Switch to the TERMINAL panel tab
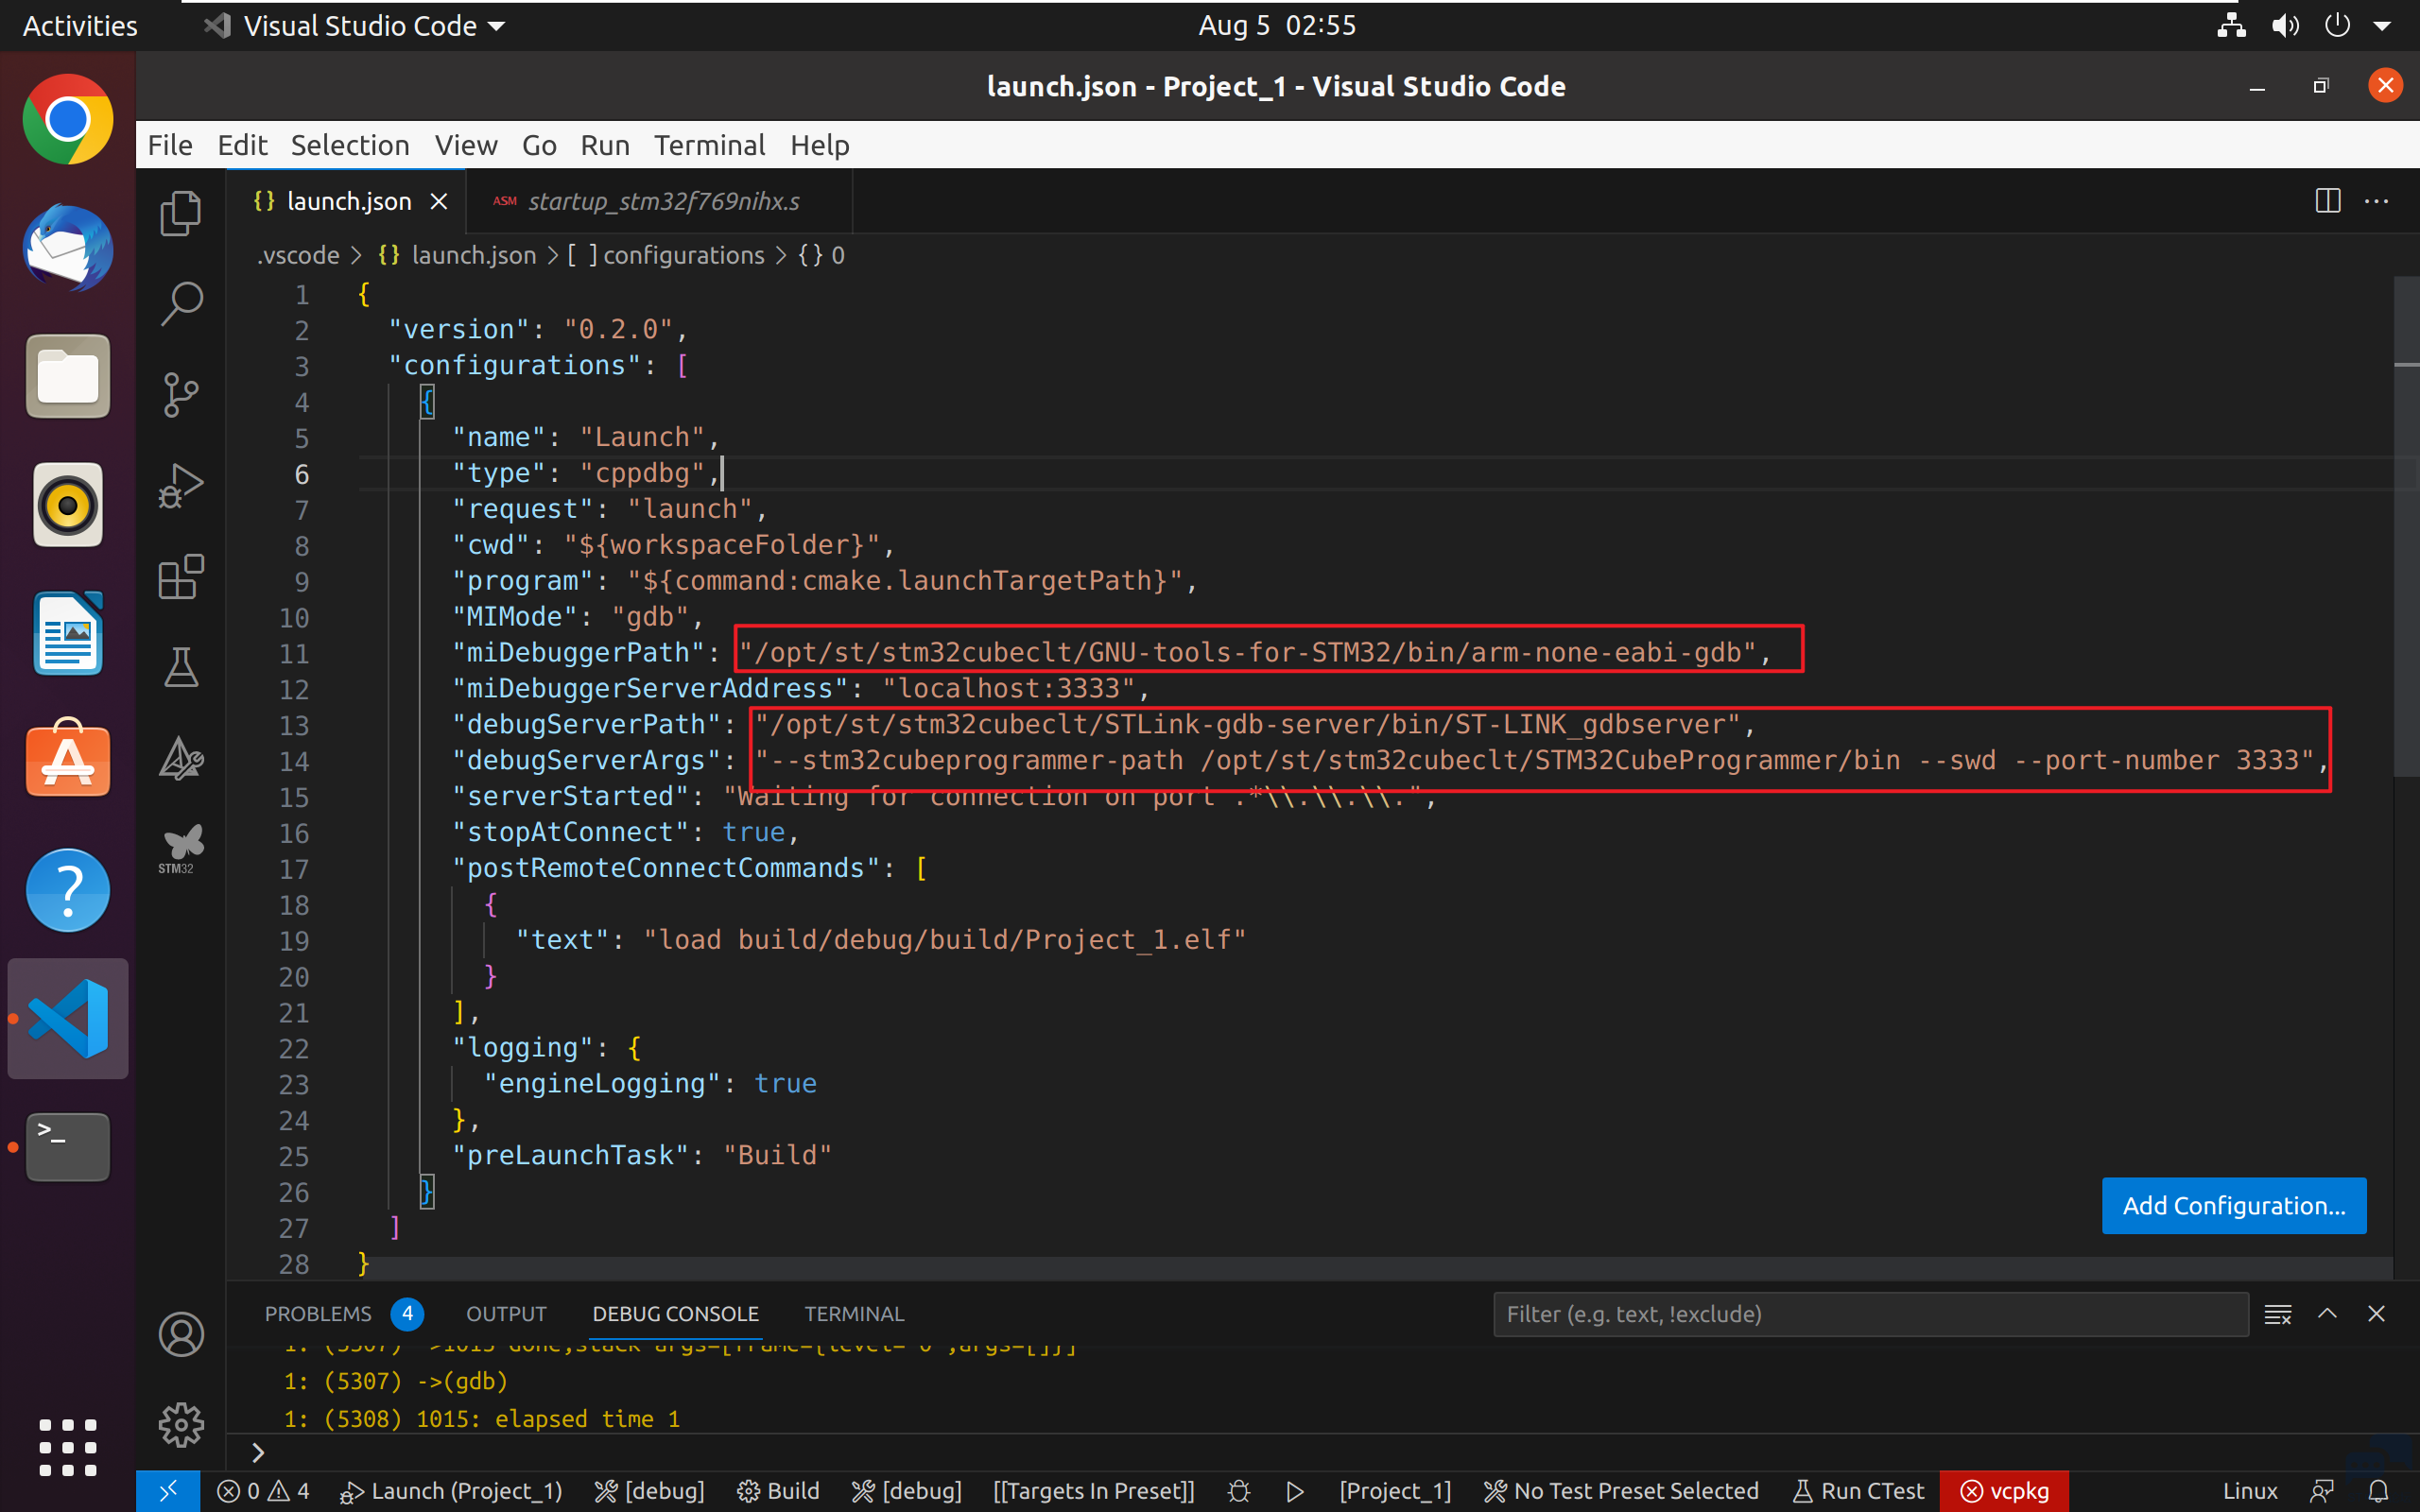 coord(853,1314)
